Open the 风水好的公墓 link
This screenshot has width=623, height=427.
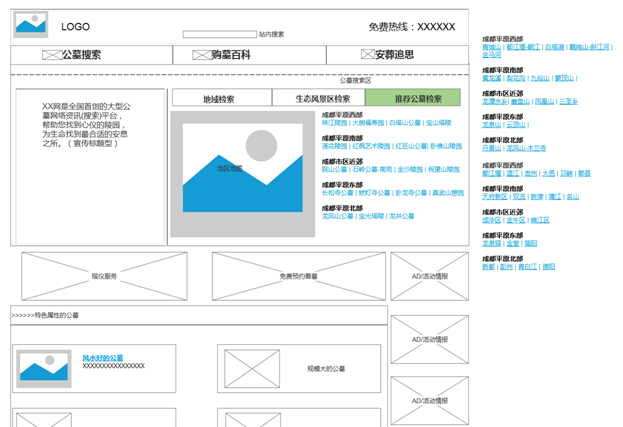tap(103, 358)
